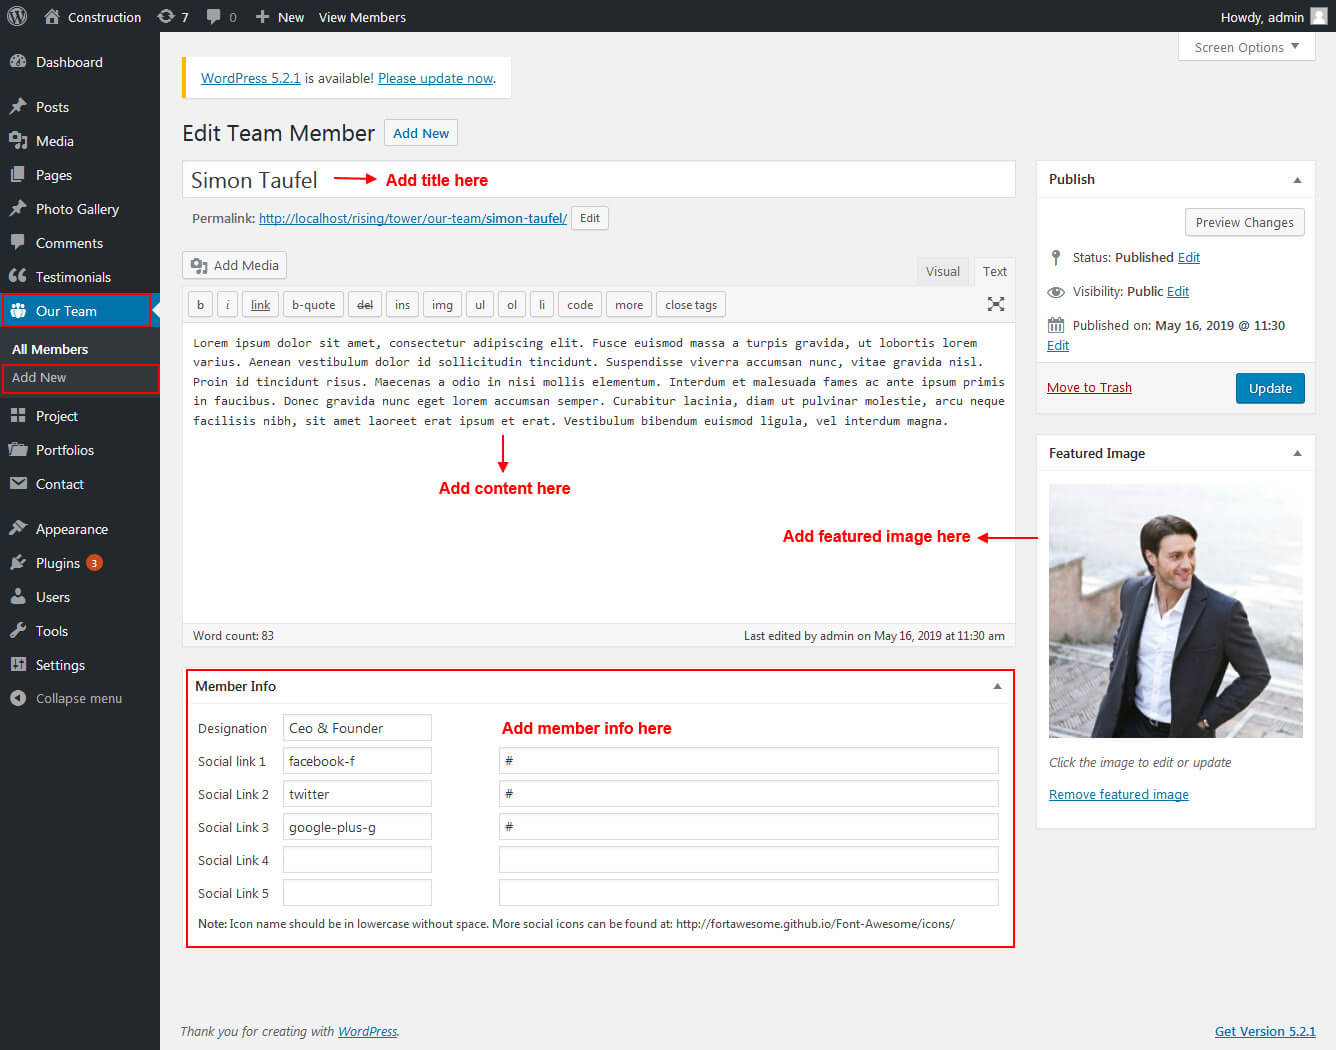The width and height of the screenshot is (1336, 1050).
Task: Click the Add Media button
Action: coord(235,265)
